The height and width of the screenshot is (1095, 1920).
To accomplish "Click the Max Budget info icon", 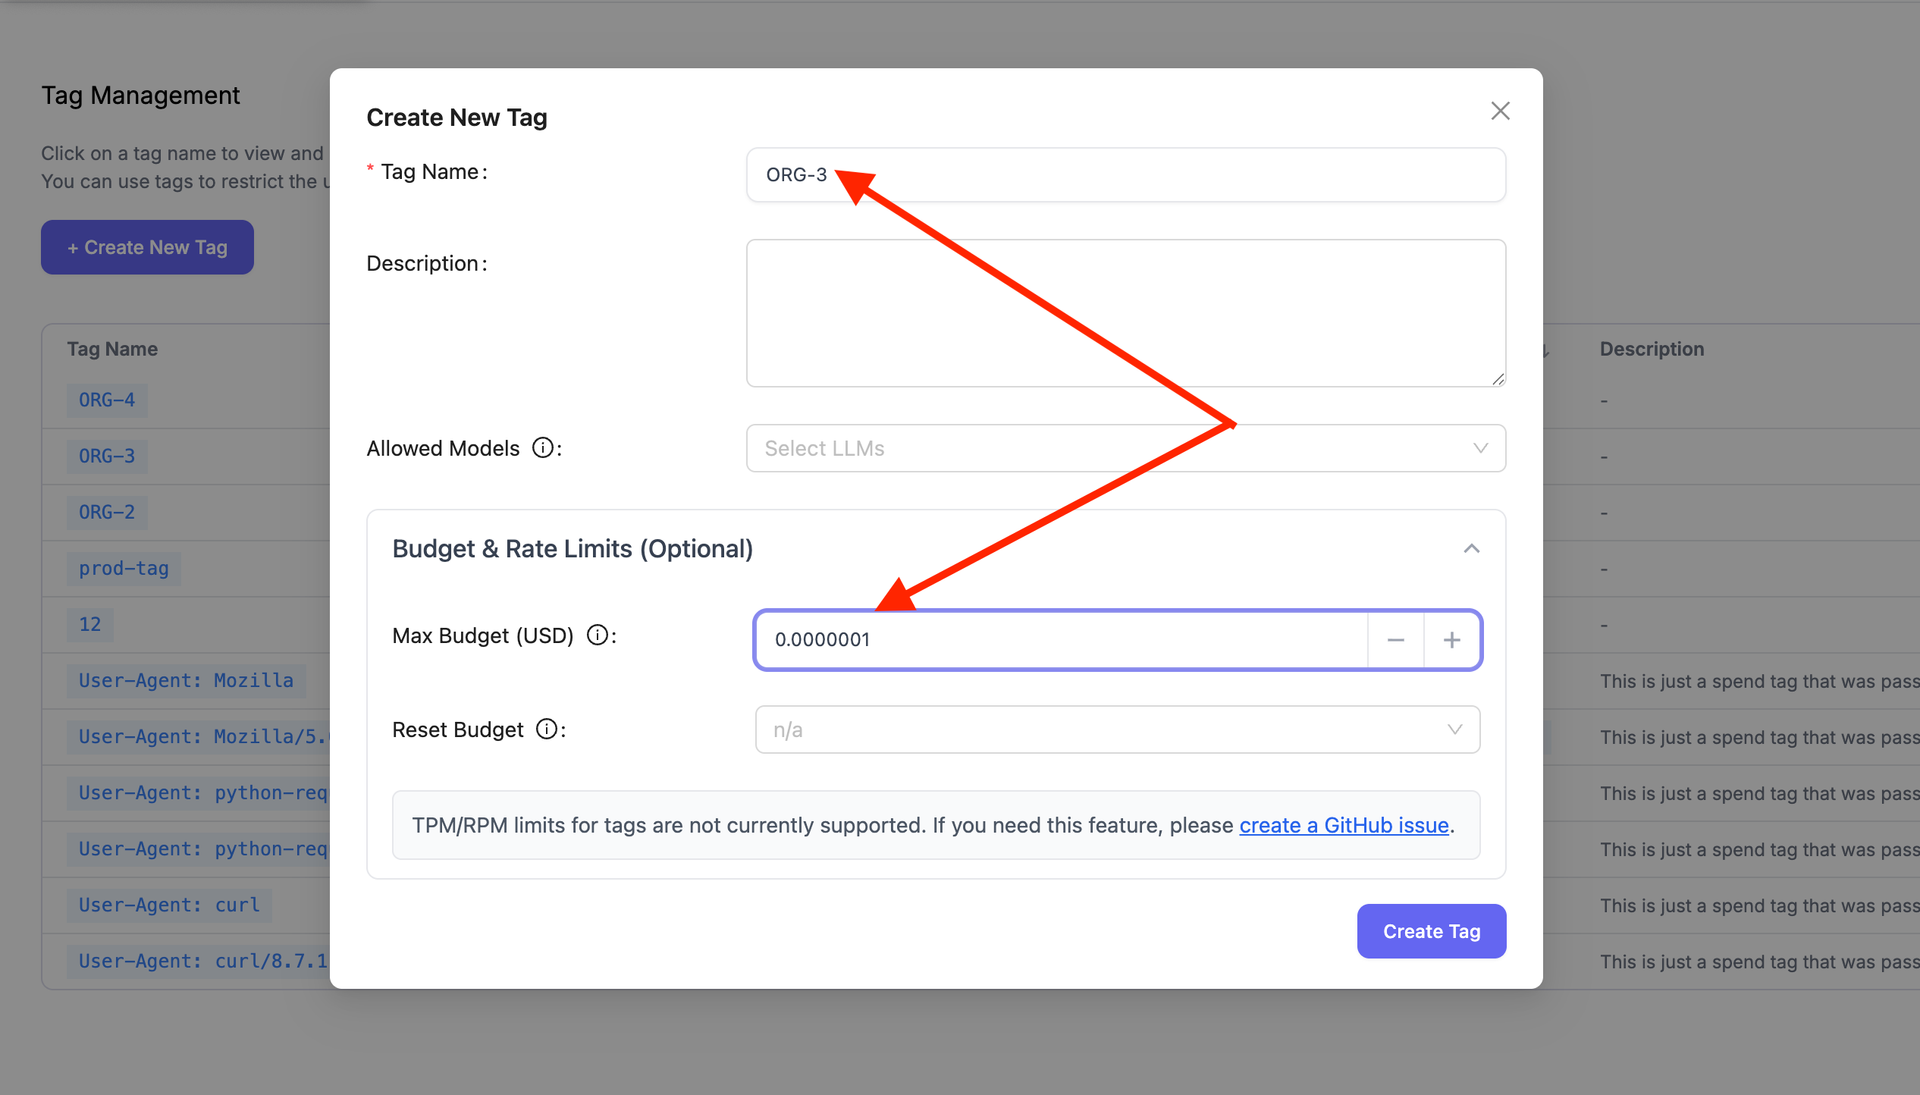I will pos(597,635).
